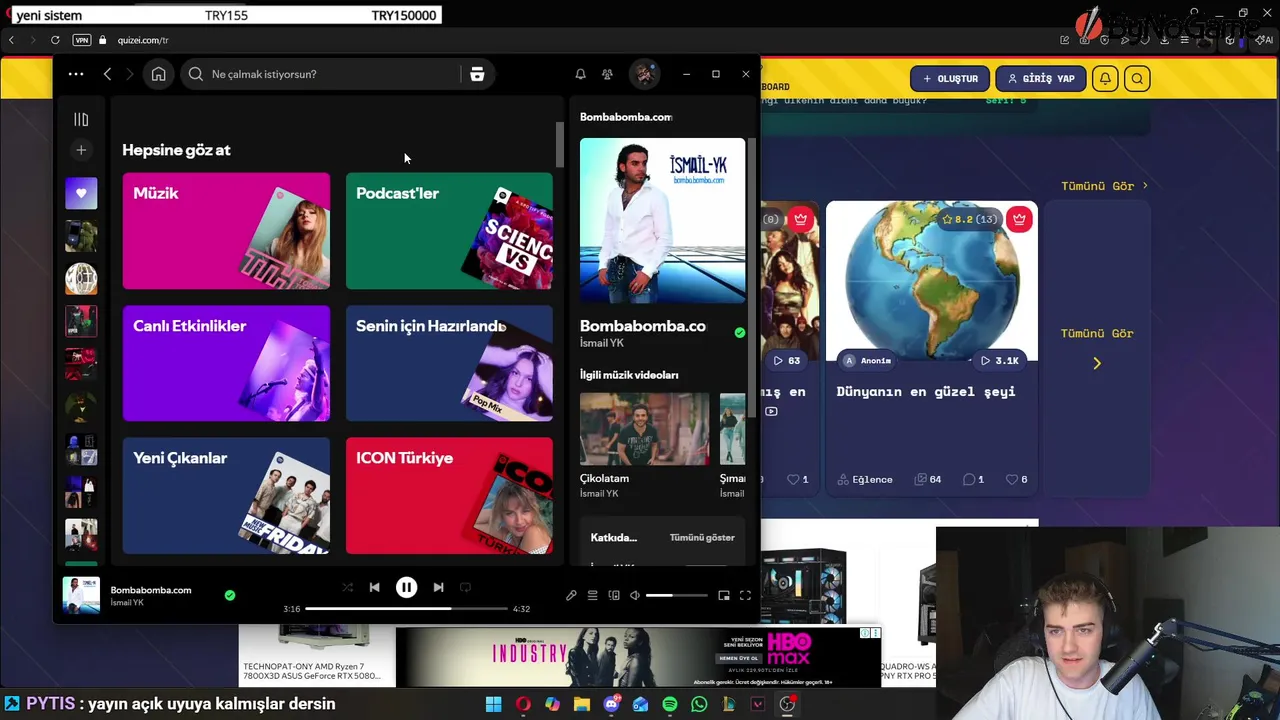Open Spotify notifications bell
1280x720 pixels.
click(580, 74)
